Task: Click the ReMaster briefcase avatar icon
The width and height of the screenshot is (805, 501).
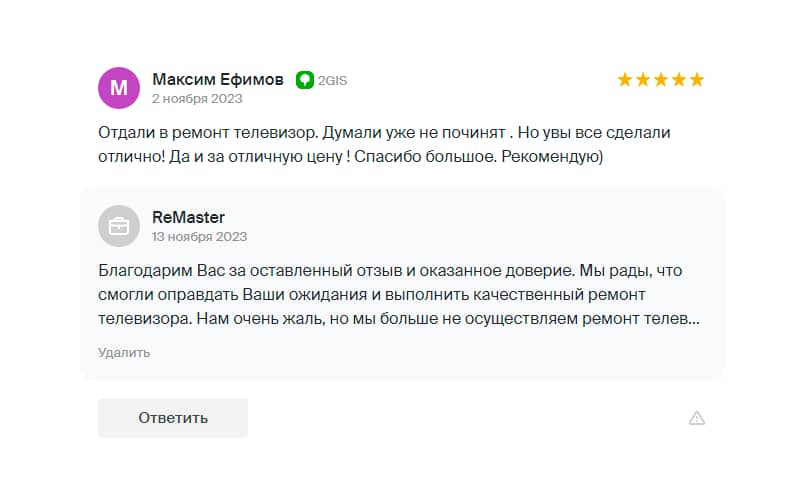Action: [x=119, y=226]
